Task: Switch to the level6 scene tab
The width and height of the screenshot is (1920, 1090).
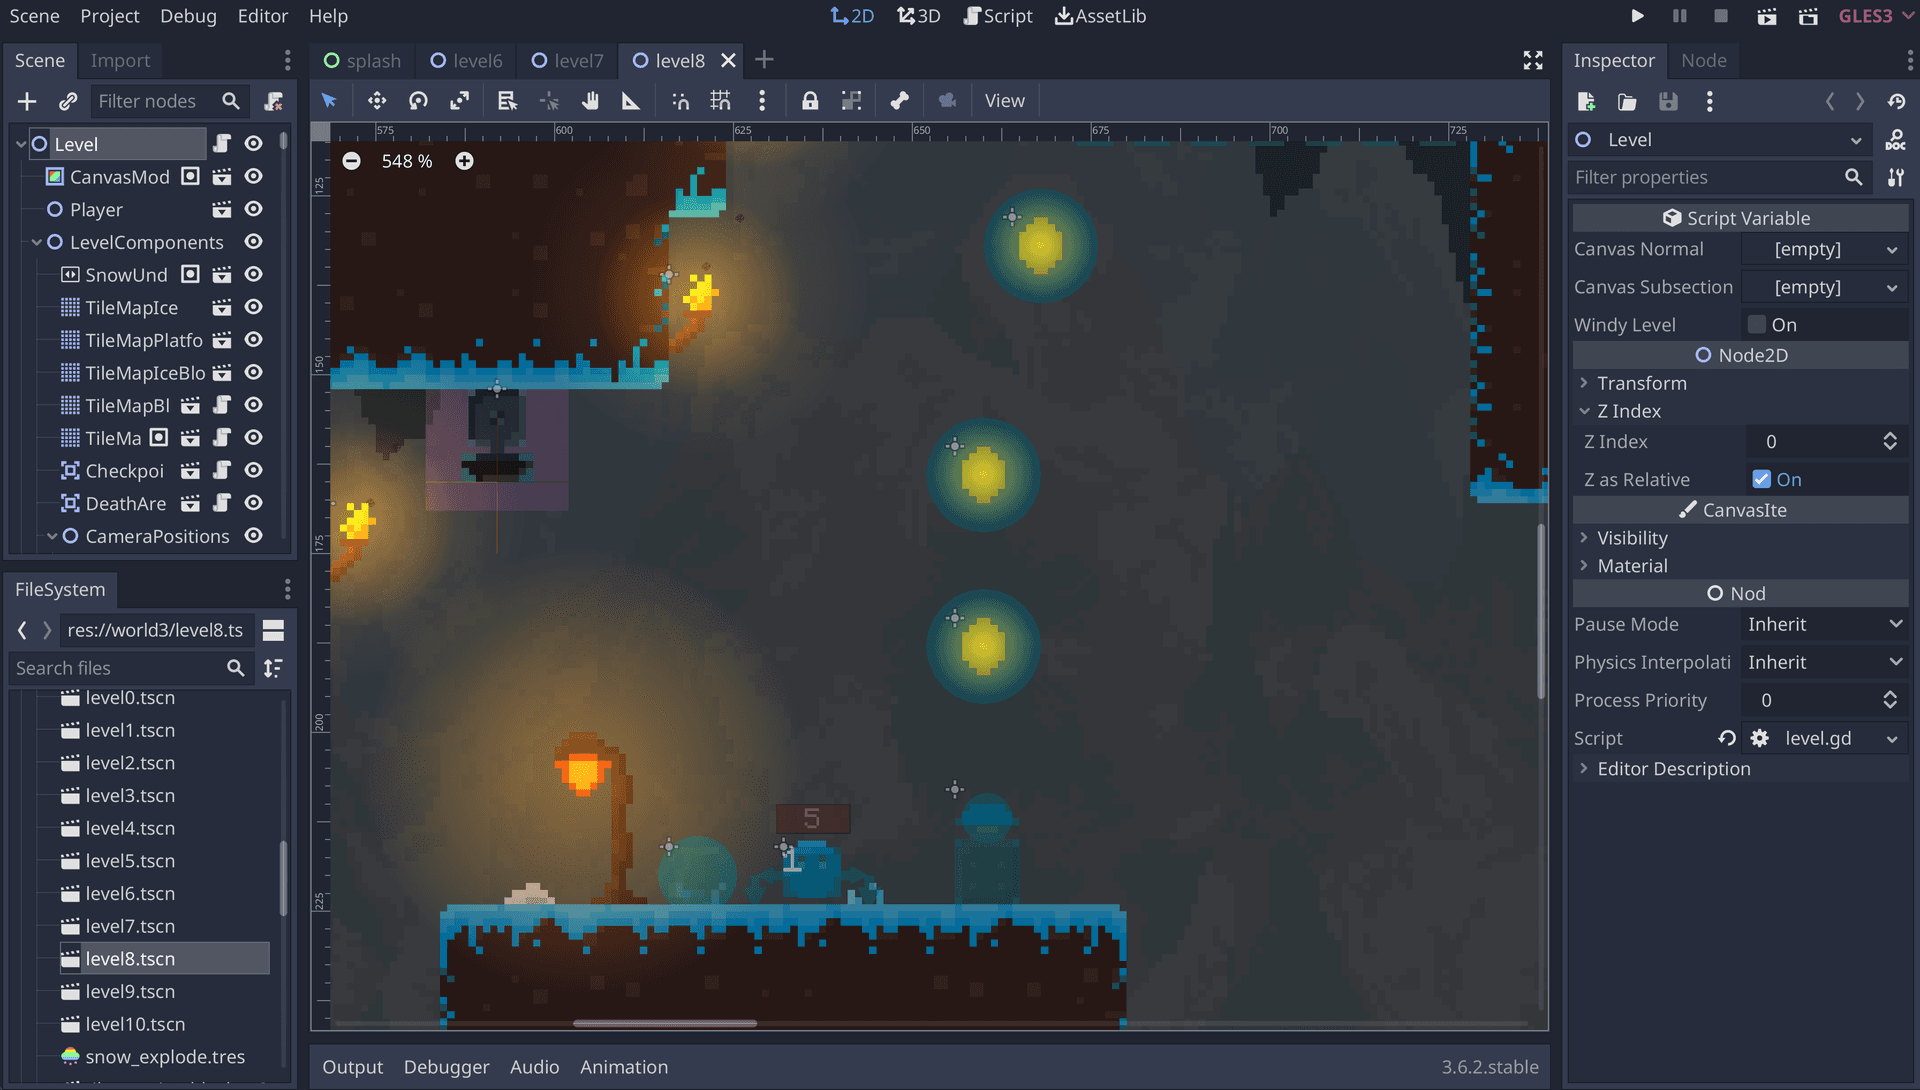Action: [x=466, y=60]
